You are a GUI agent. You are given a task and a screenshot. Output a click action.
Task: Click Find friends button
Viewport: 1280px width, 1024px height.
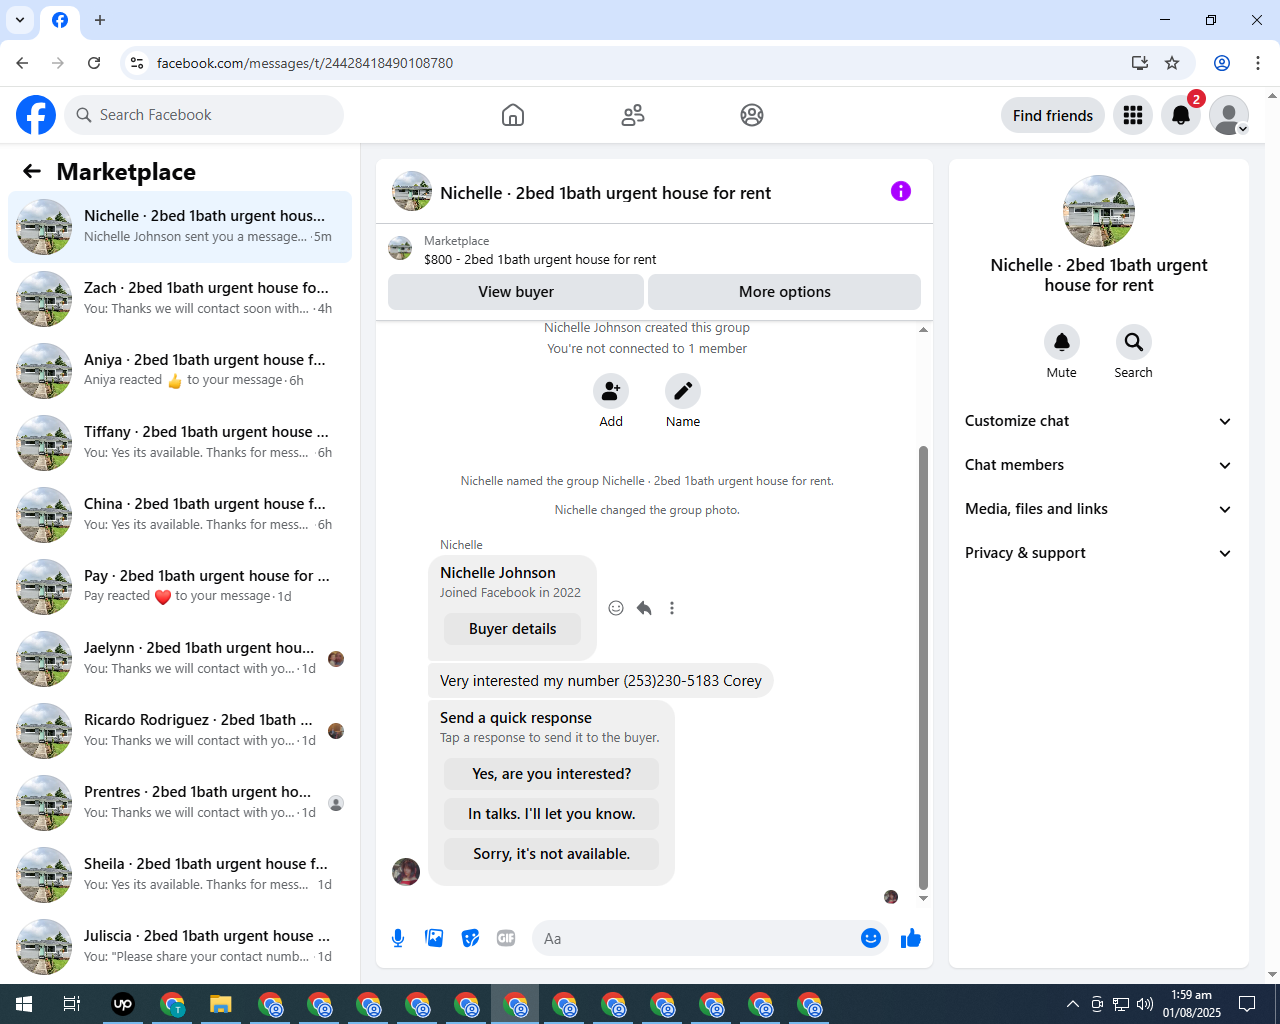[1053, 115]
